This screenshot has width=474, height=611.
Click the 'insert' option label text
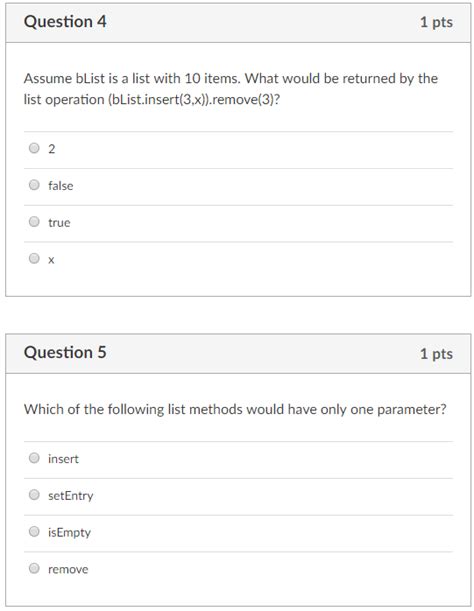pos(63,459)
